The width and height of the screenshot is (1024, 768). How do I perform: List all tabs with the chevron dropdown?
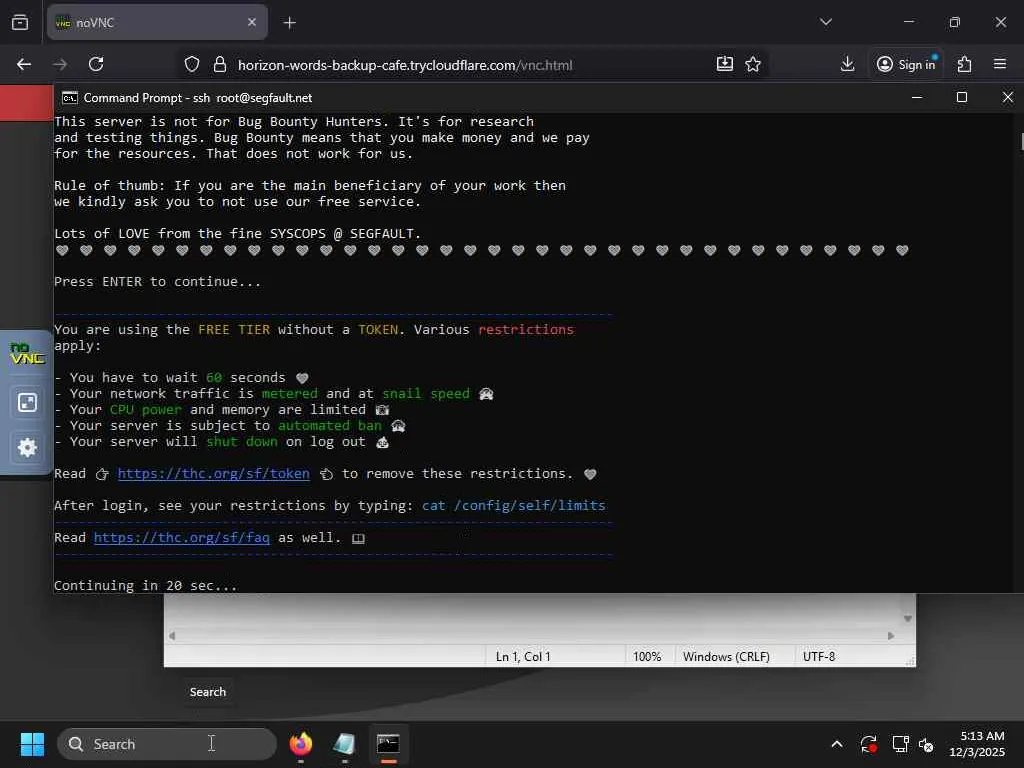(x=825, y=22)
